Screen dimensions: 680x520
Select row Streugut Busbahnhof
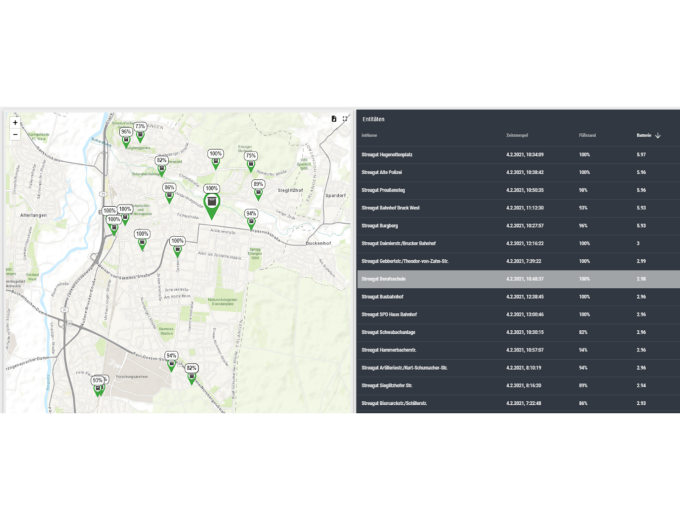[518, 297]
